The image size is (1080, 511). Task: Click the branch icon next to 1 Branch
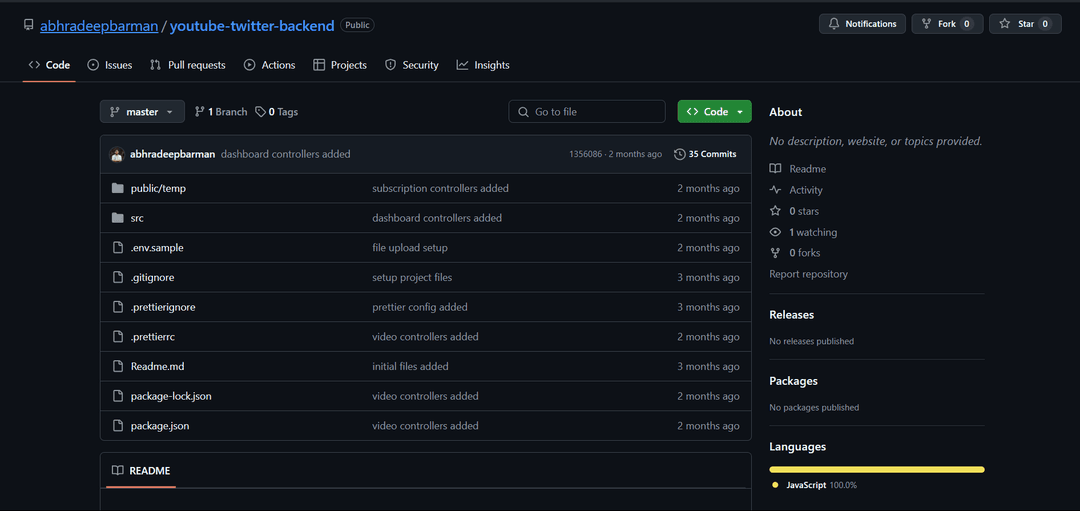pos(200,112)
